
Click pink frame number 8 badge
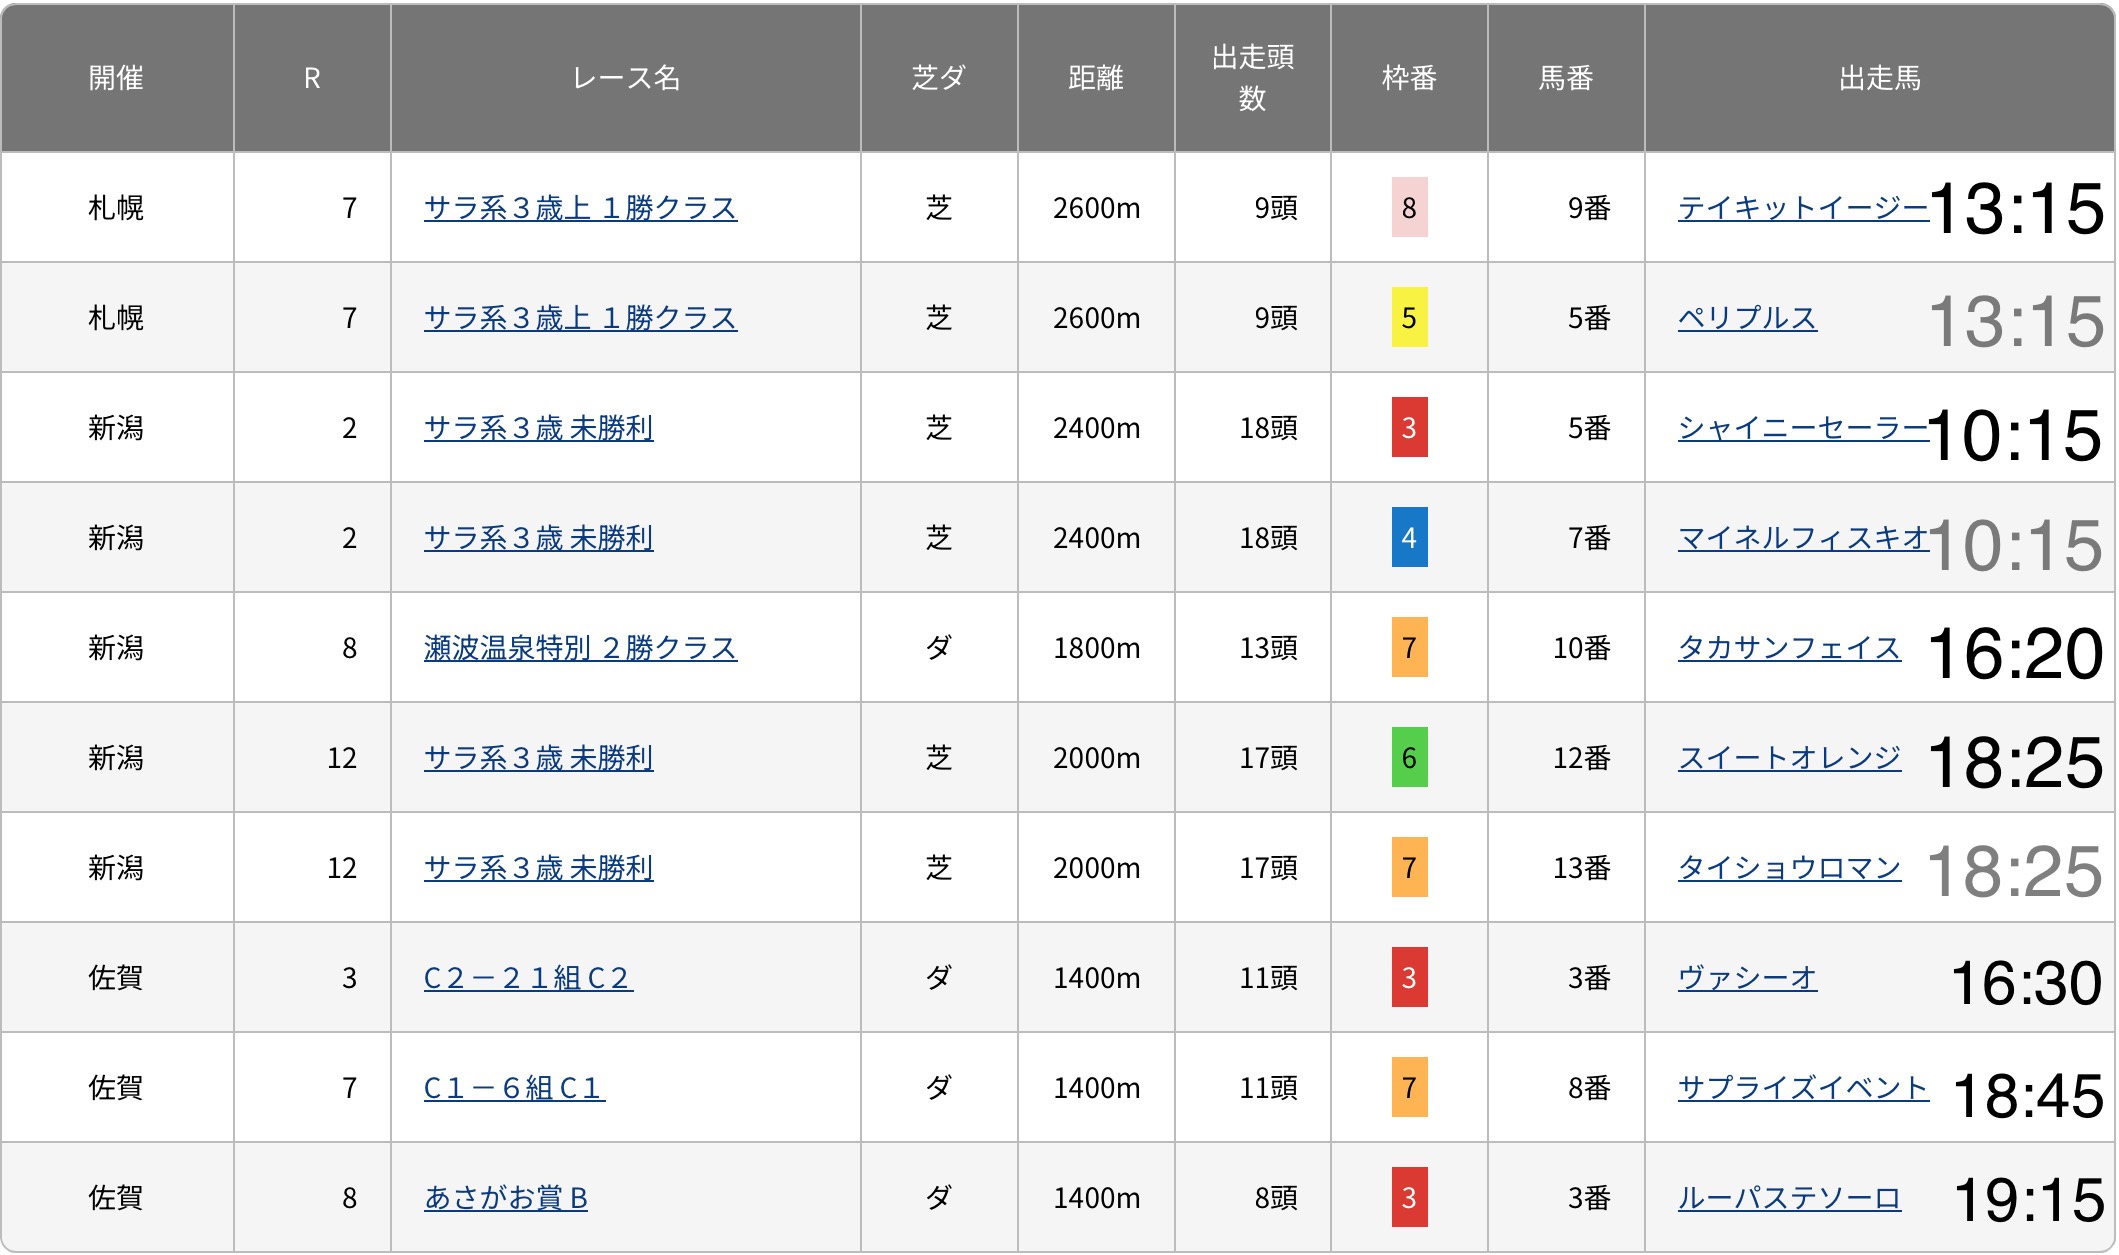coord(1408,208)
